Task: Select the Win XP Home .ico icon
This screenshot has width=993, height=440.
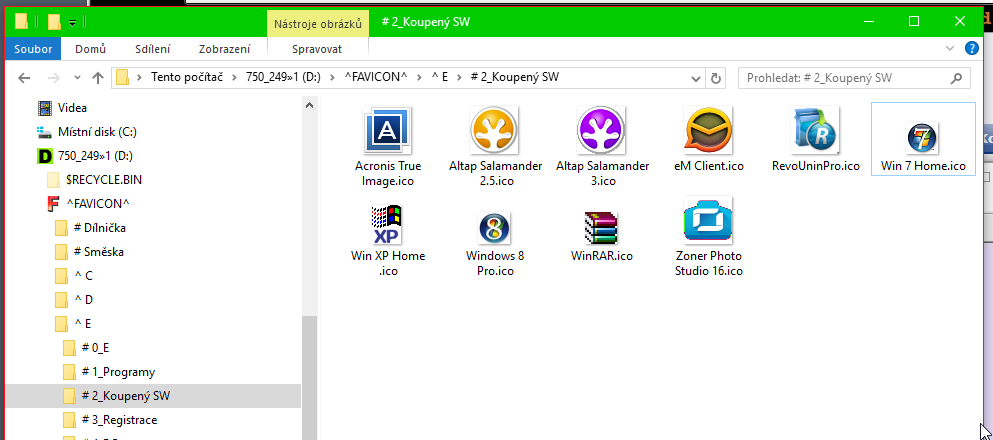Action: (x=388, y=224)
